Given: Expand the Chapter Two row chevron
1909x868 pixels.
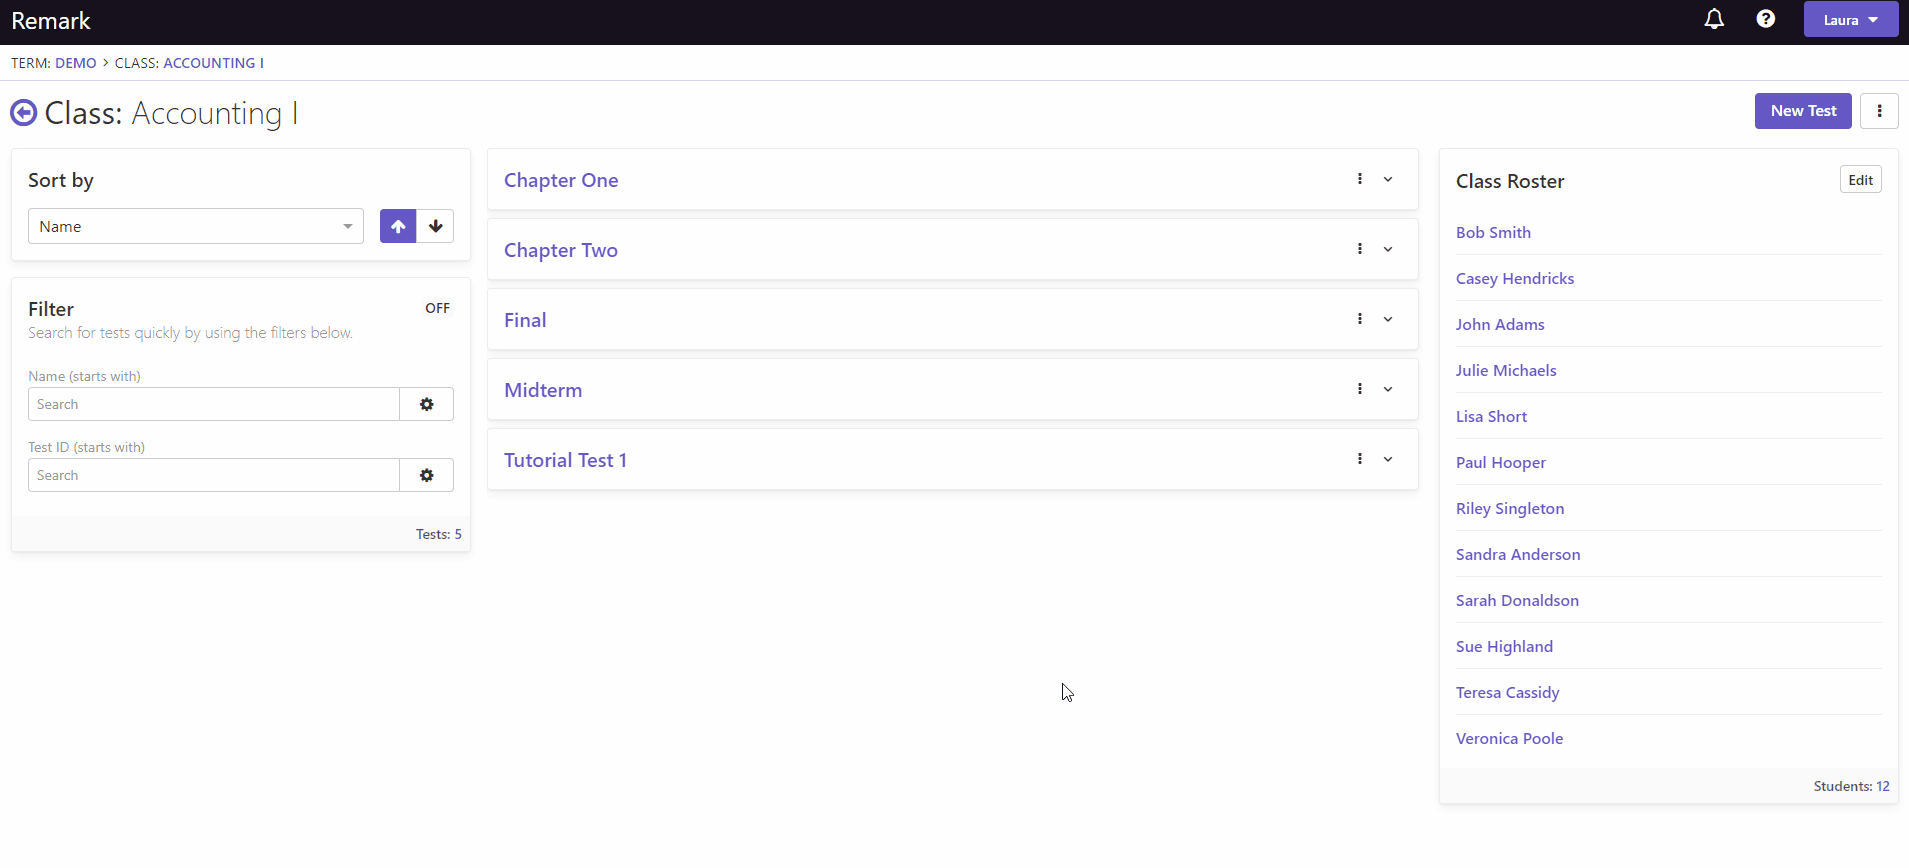Looking at the screenshot, I should [x=1388, y=249].
